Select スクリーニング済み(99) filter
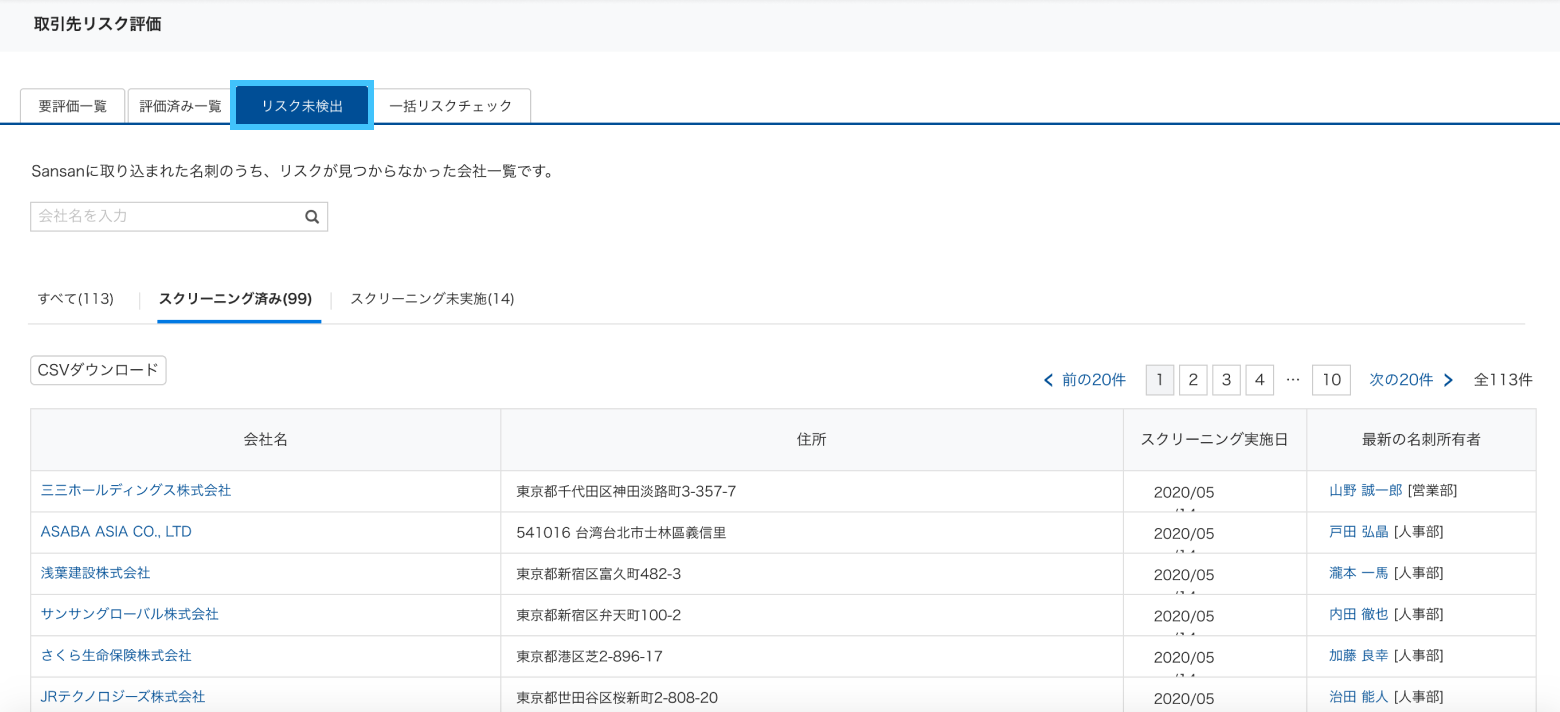 235,299
